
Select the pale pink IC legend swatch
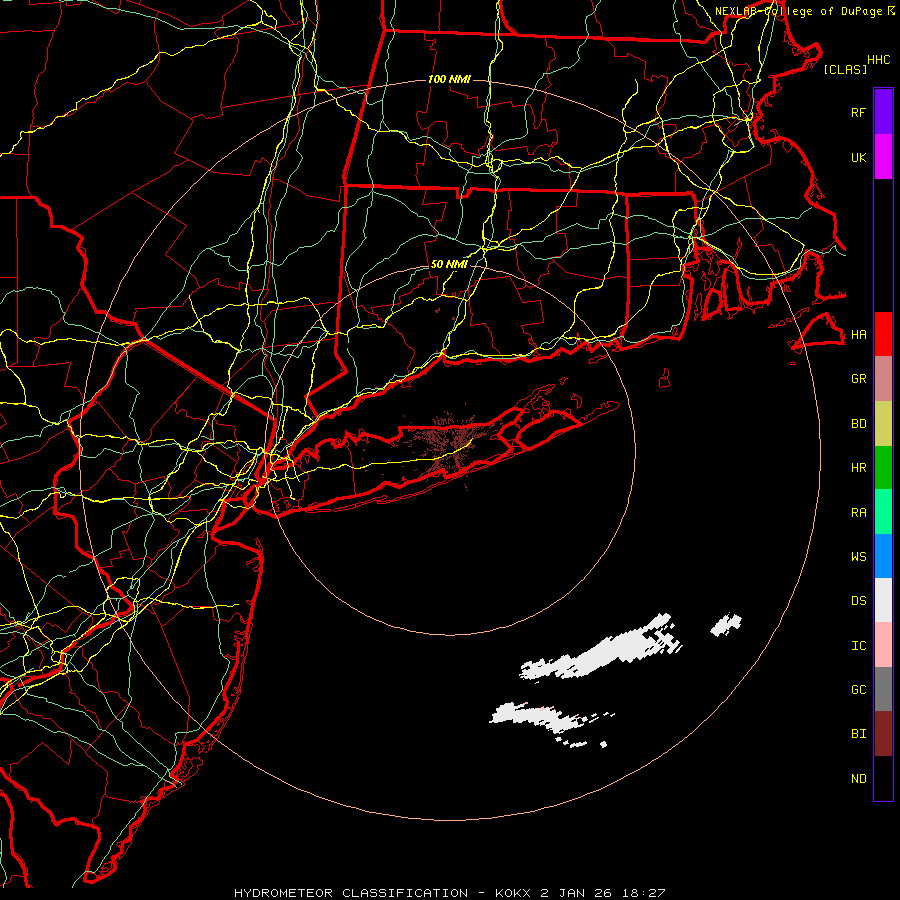pos(883,645)
